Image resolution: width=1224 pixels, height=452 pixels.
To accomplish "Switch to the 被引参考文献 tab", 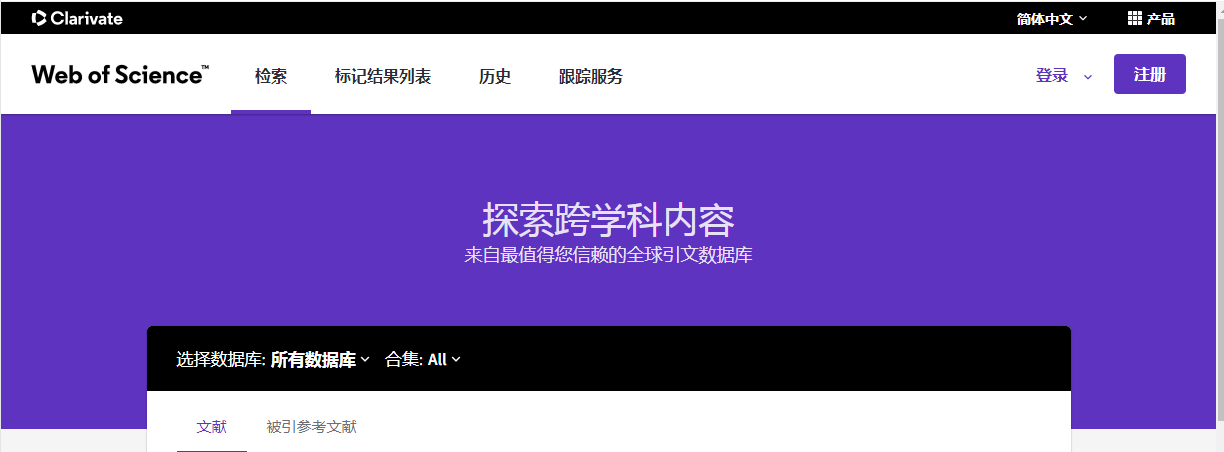I will click(x=311, y=427).
